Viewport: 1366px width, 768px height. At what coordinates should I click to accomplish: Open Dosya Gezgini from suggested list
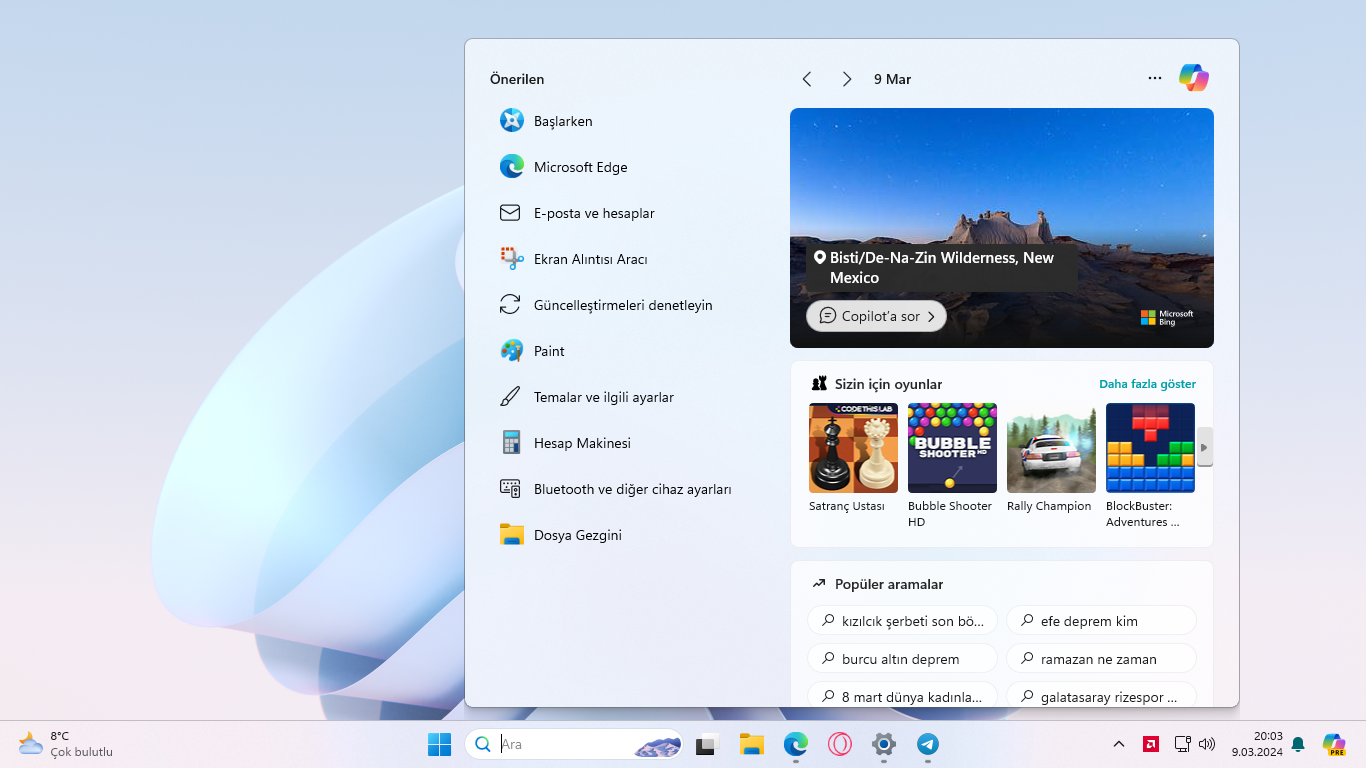[577, 535]
